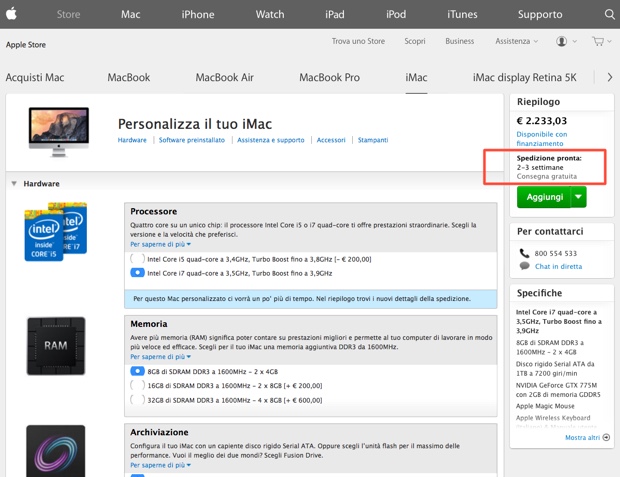Open Disponibile con finanziamento link
Image resolution: width=620 pixels, height=477 pixels.
tap(542, 139)
